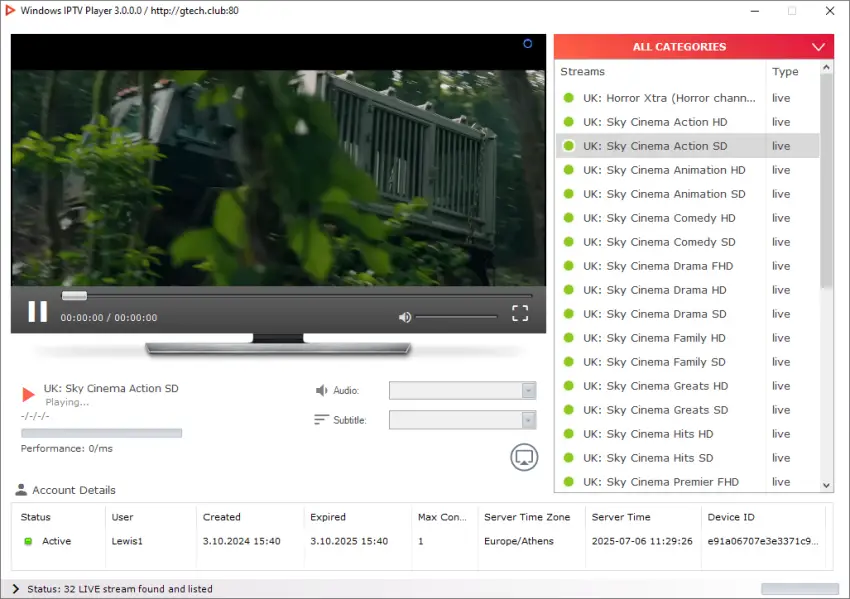Select UK: Sky Cinema Family HD
Screen dimensions: 850x599
tap(687, 338)
